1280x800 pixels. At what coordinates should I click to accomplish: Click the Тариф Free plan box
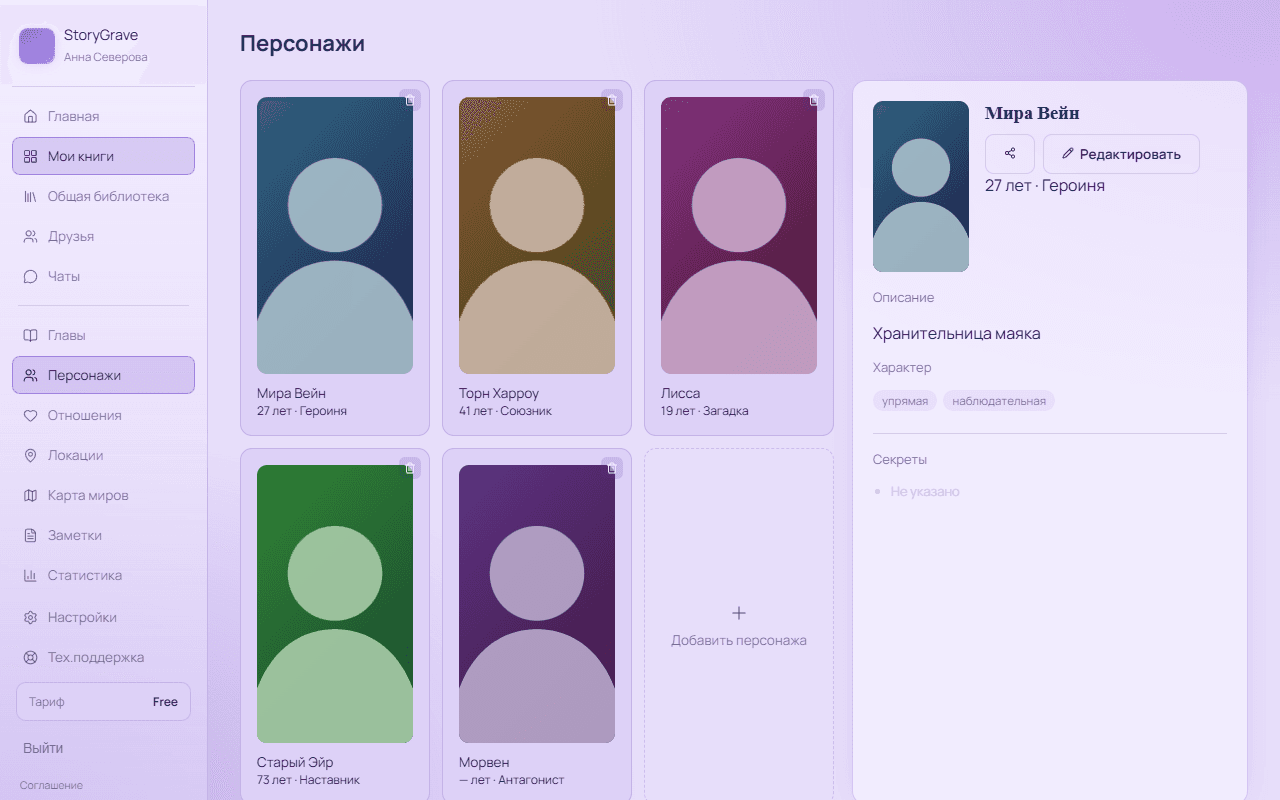click(x=103, y=702)
